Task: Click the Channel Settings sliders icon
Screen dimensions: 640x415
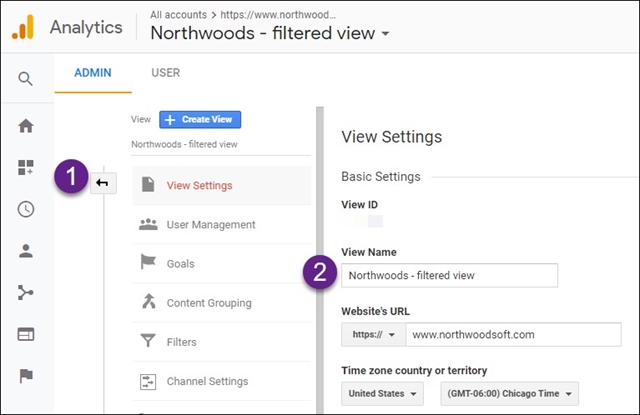Action: coord(148,382)
